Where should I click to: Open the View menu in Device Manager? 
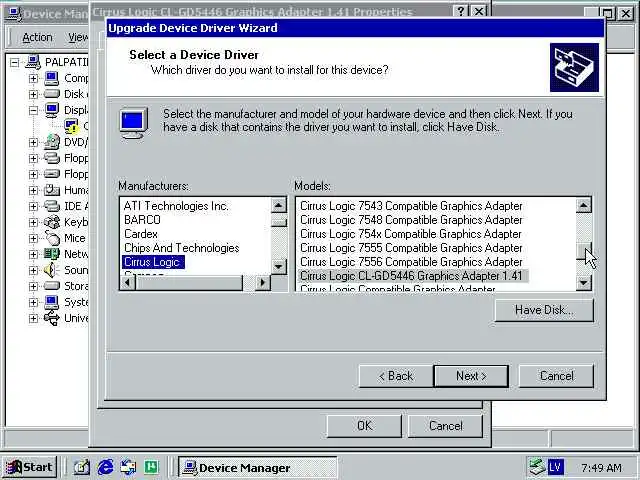(x=78, y=38)
